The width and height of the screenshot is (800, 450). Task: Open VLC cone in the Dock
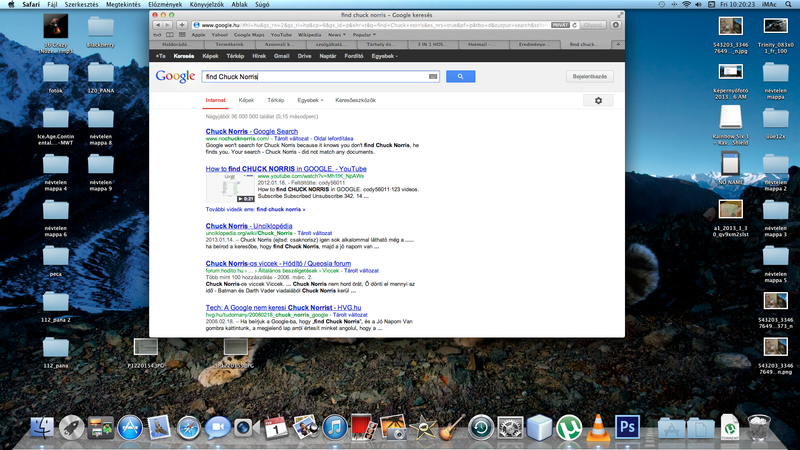coord(598,427)
